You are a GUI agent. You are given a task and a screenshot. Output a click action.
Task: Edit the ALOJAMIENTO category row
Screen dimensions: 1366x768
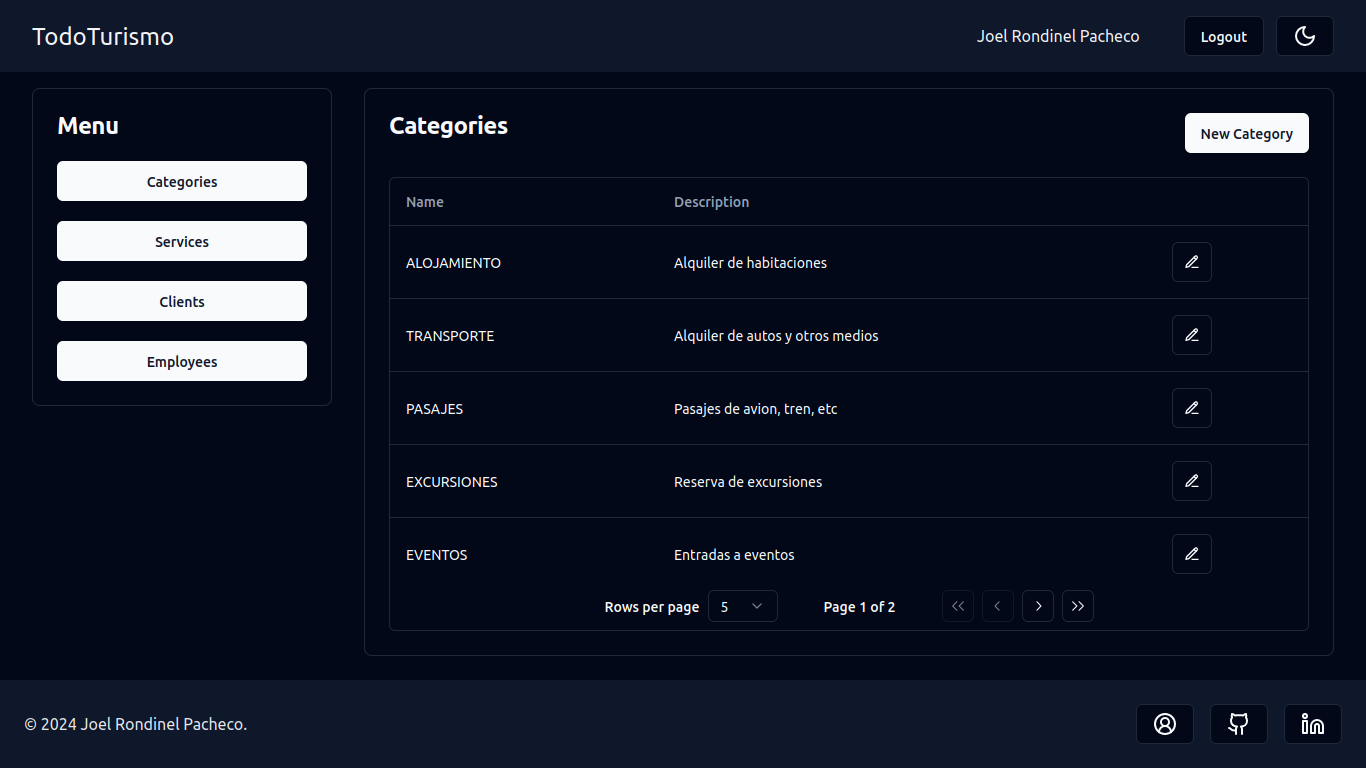pyautogui.click(x=1191, y=262)
